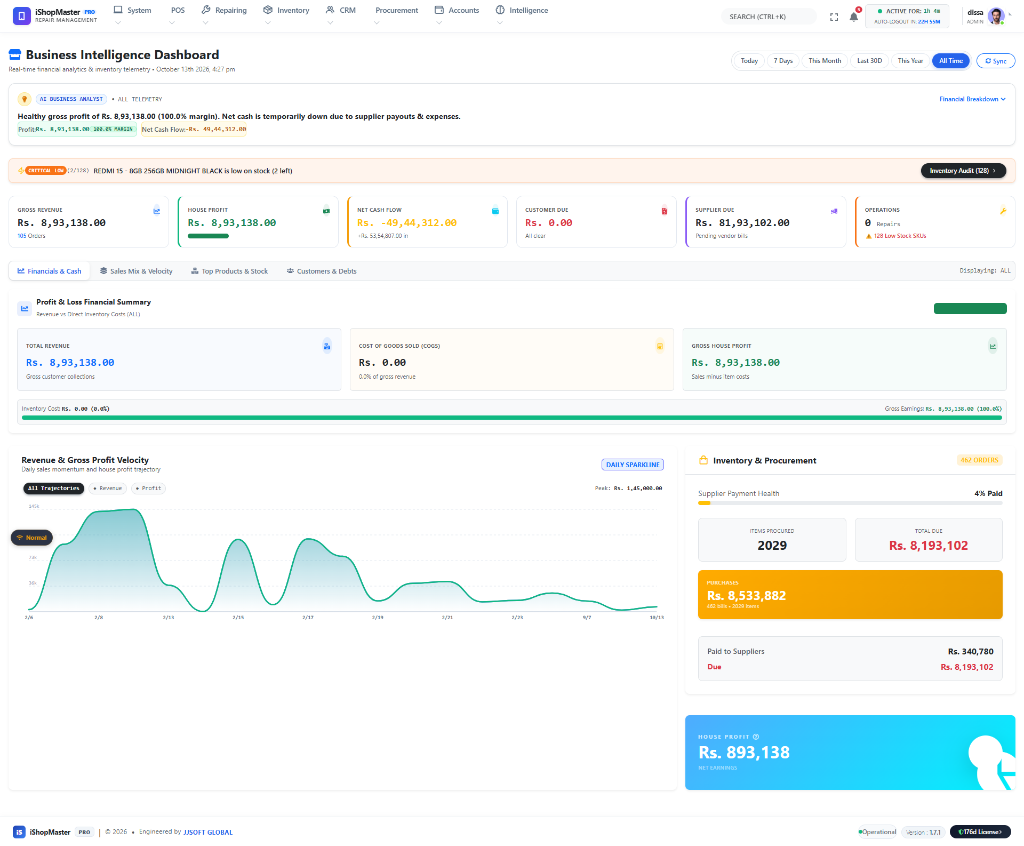
Task: Open the POS menu
Action: coord(177,10)
